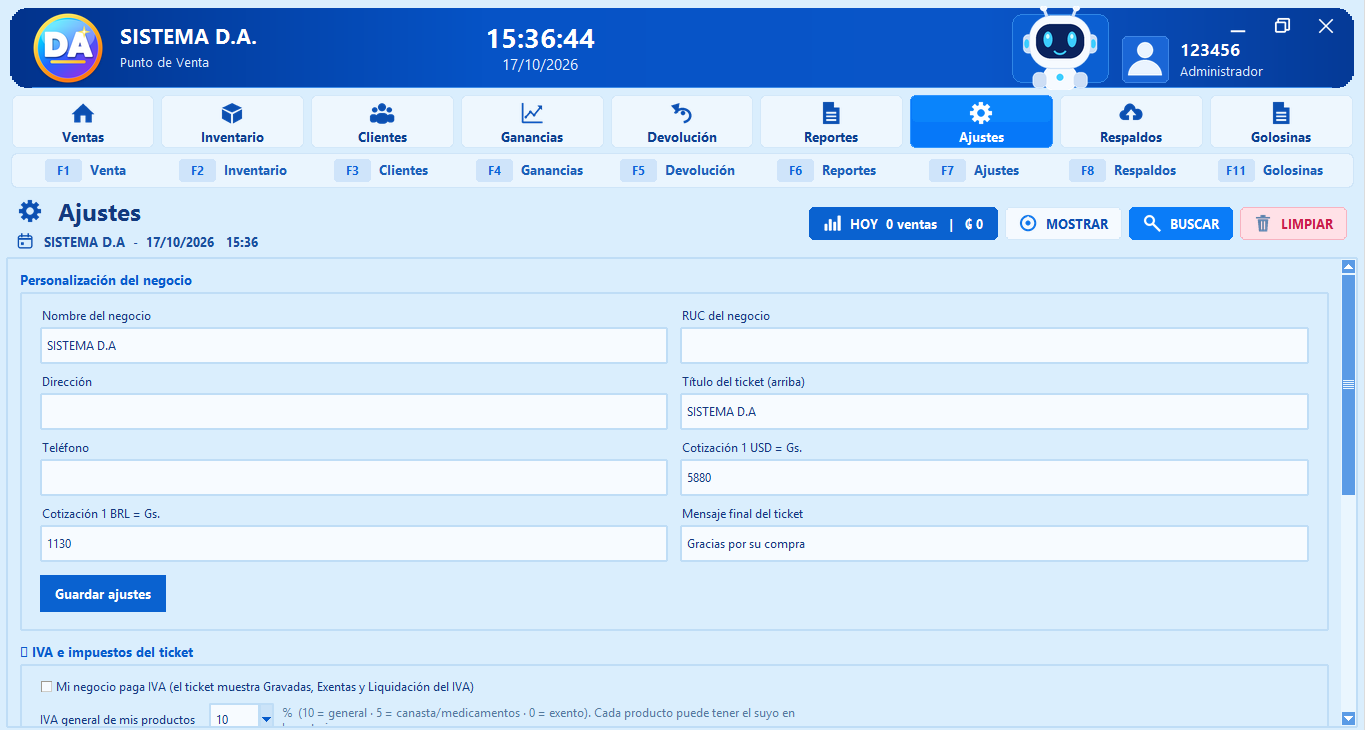This screenshot has height=730, width=1365.
Task: Click the Respaldos cloud upload icon
Action: pyautogui.click(x=1131, y=113)
